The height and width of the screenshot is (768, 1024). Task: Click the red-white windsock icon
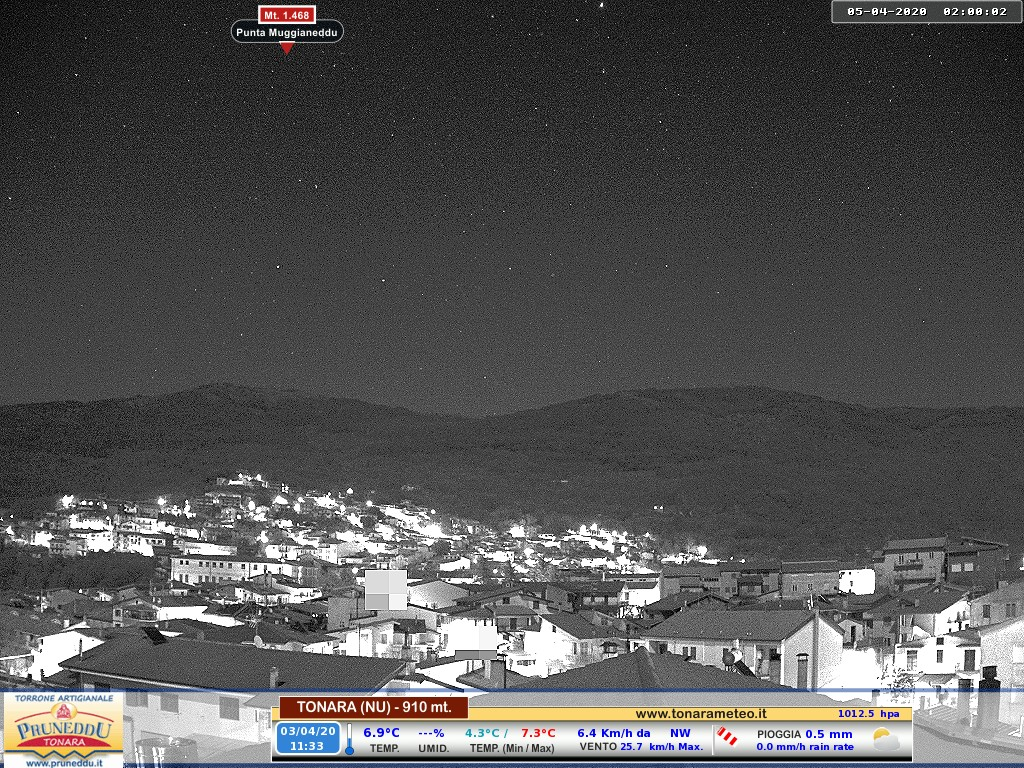[x=727, y=737]
